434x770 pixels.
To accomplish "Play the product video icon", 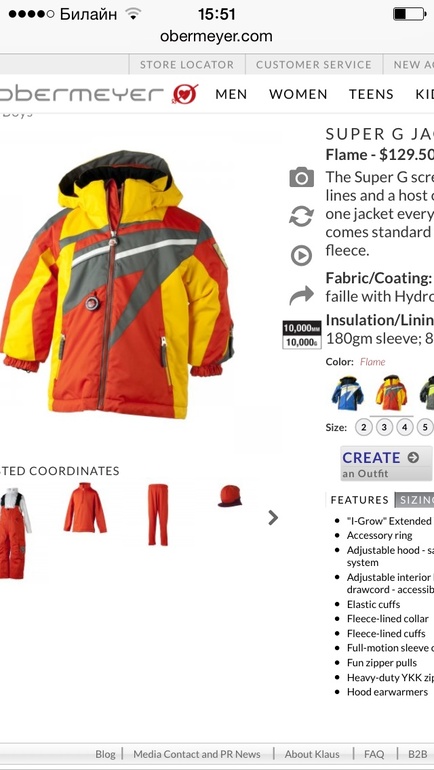I will [301, 255].
